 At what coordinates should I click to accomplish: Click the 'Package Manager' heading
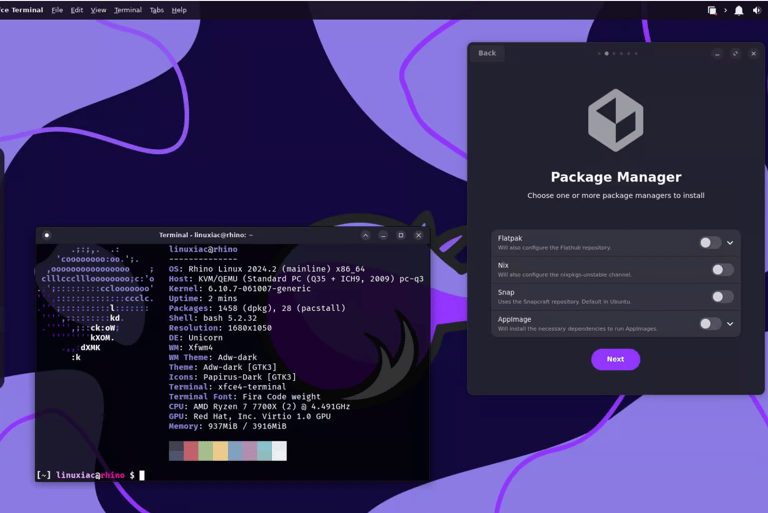coord(616,177)
